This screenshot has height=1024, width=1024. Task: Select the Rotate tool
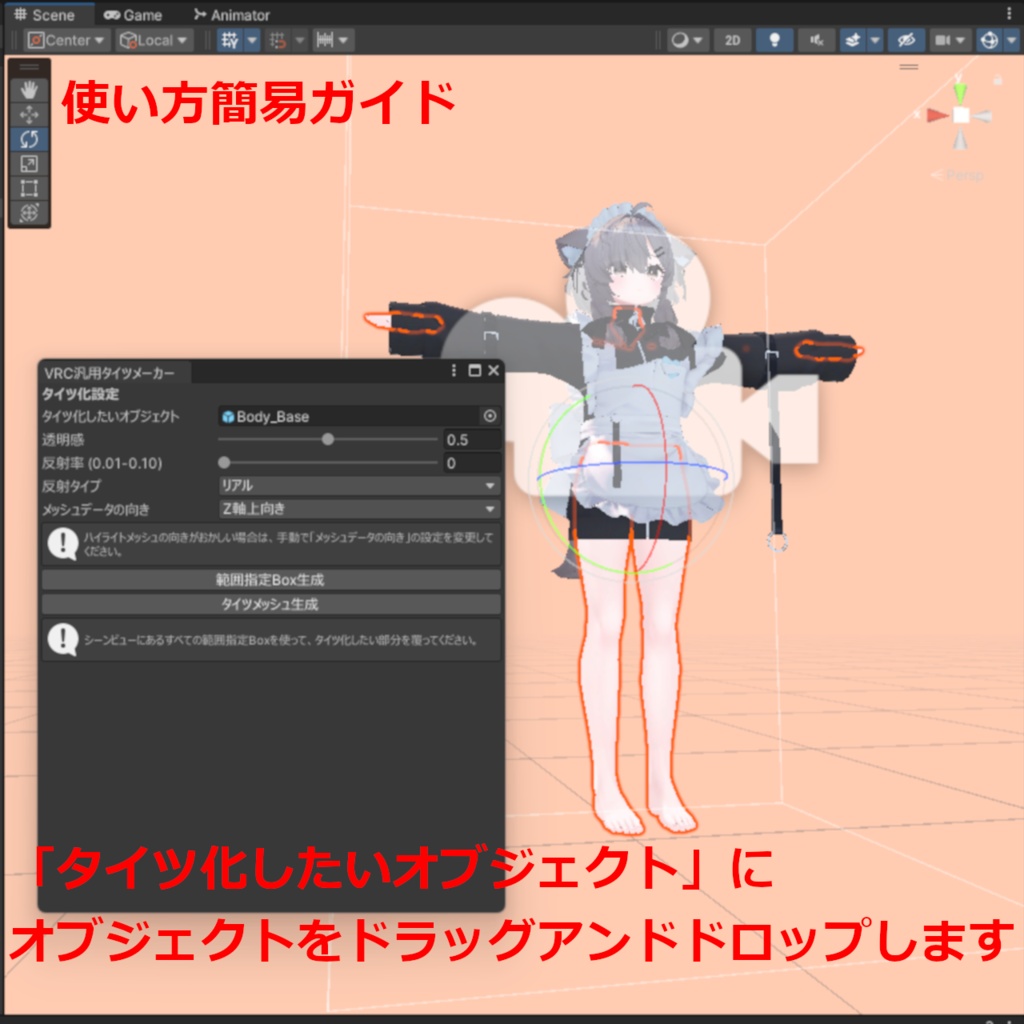[29, 139]
